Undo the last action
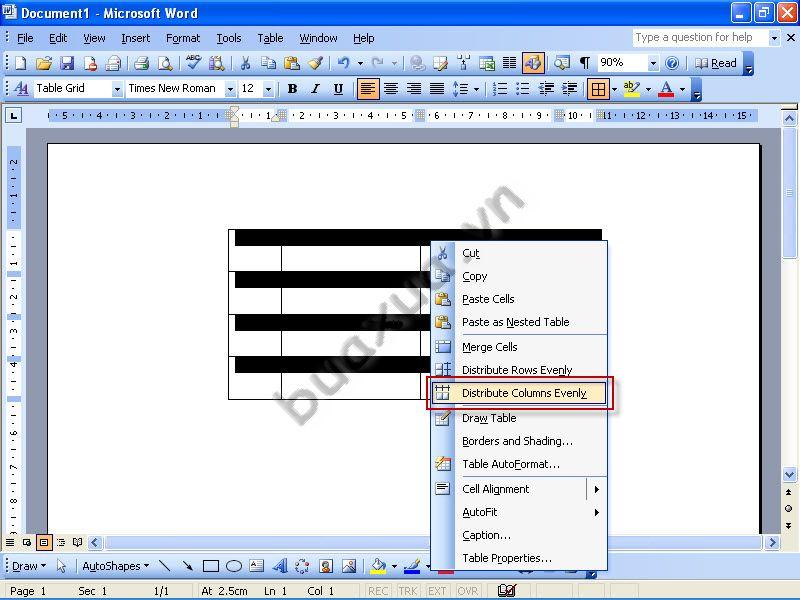Viewport: 800px width, 600px height. 344,63
